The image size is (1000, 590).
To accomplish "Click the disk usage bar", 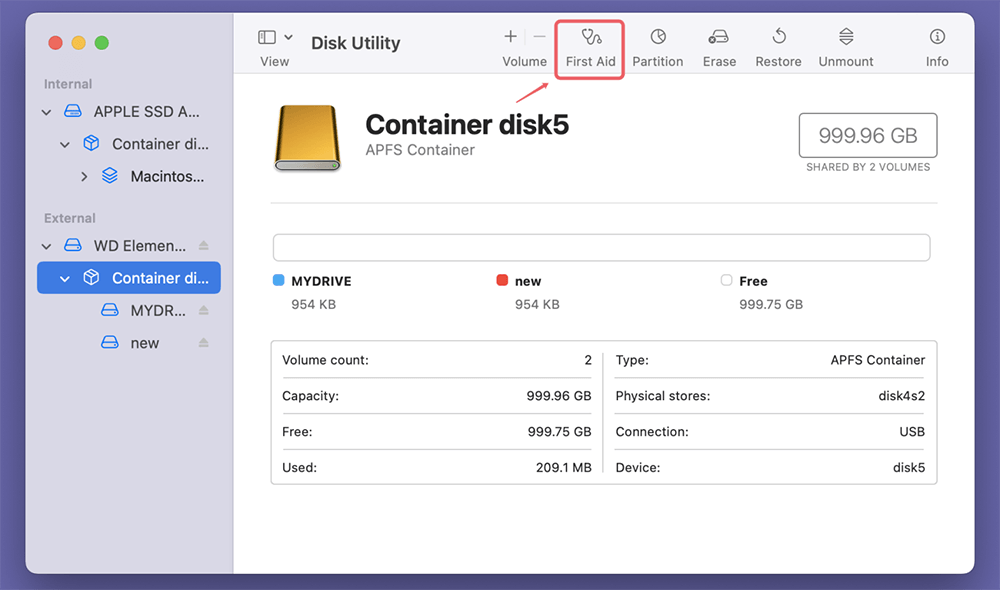I will [601, 248].
